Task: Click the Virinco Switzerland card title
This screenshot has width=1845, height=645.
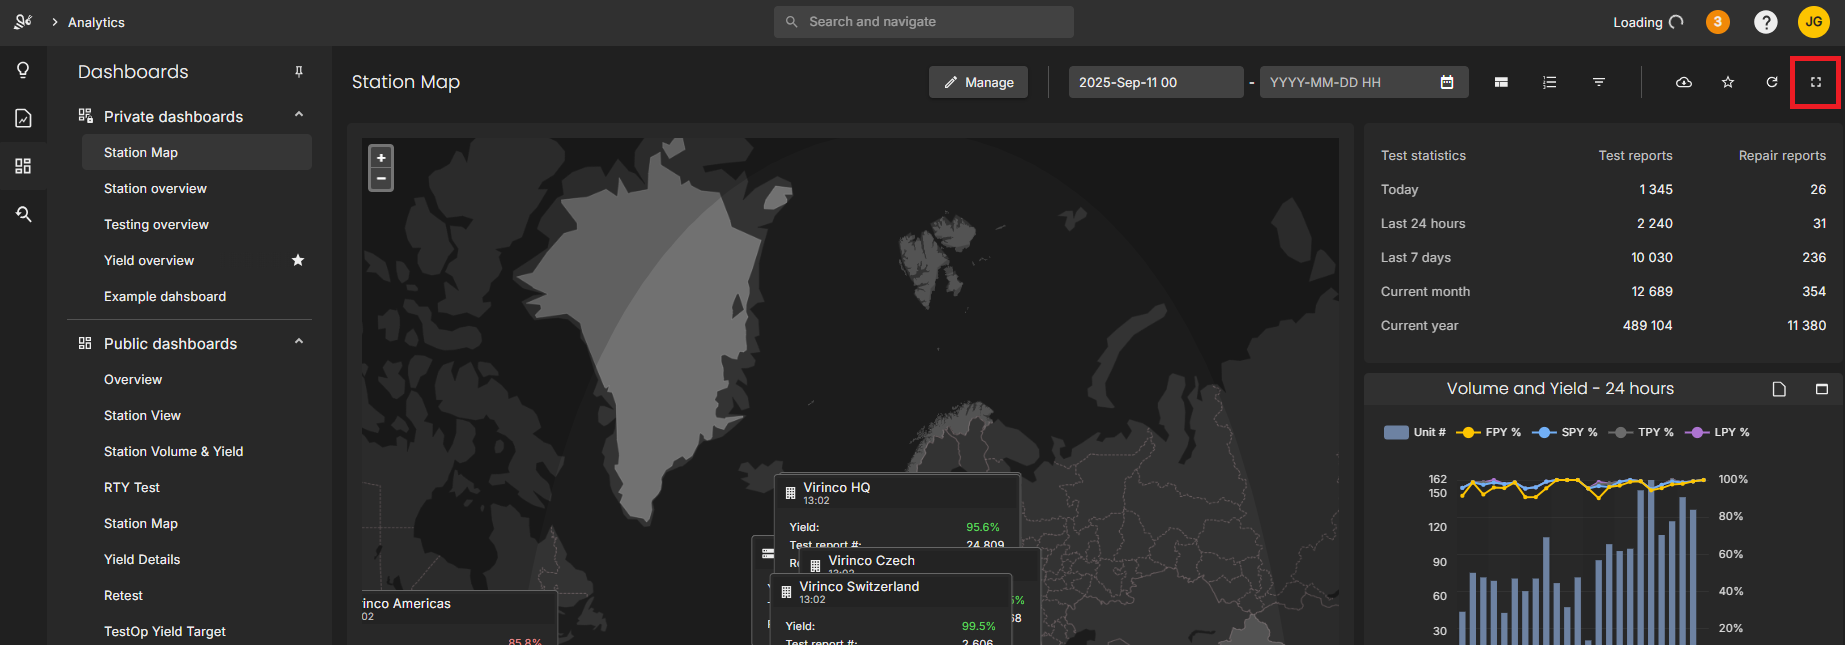Action: coord(859,586)
